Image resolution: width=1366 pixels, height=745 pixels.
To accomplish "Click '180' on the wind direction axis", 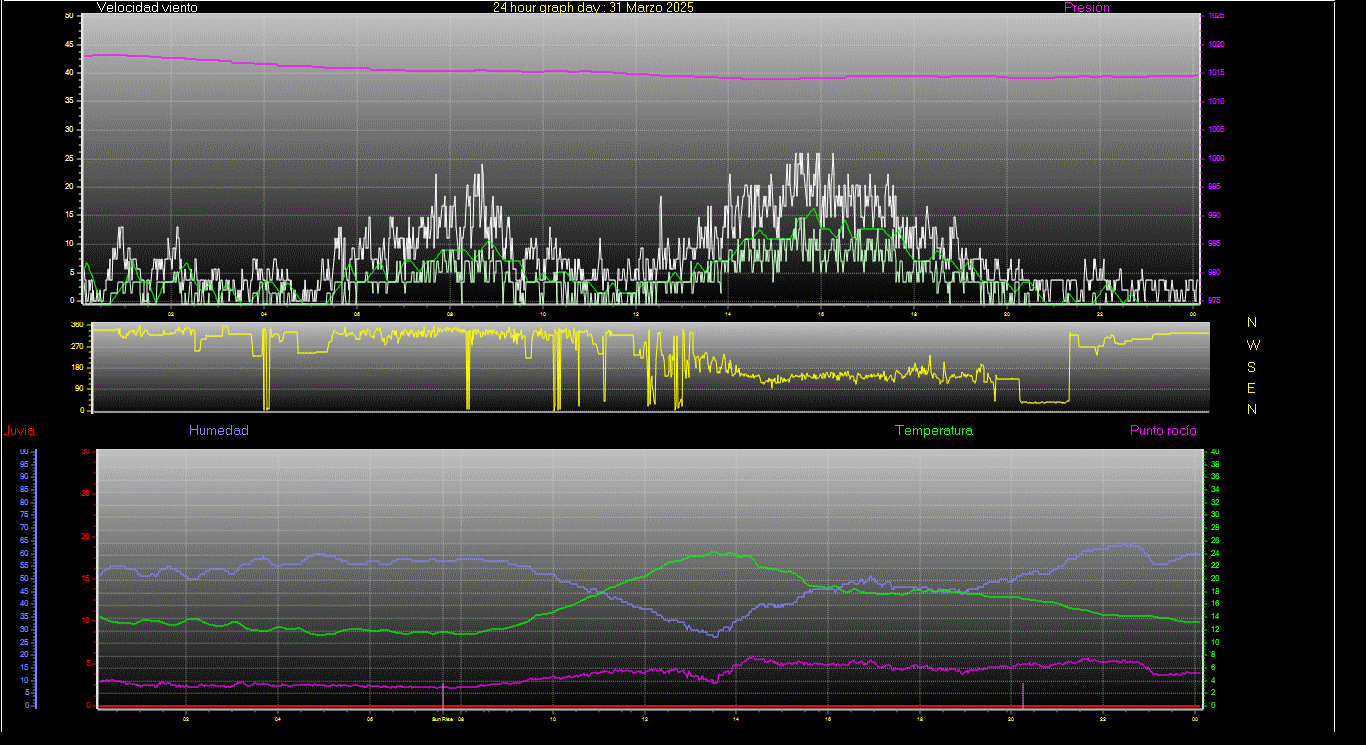I will point(77,368).
